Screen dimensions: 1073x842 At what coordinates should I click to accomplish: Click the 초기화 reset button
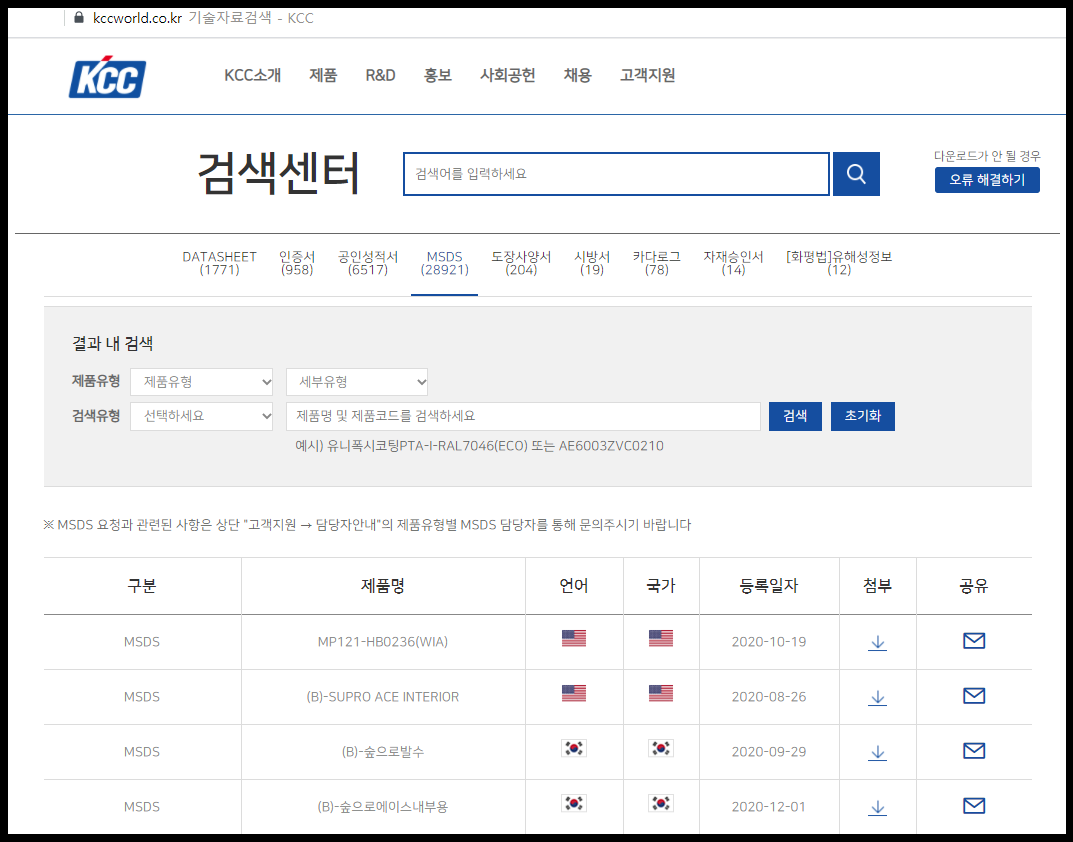(863, 416)
